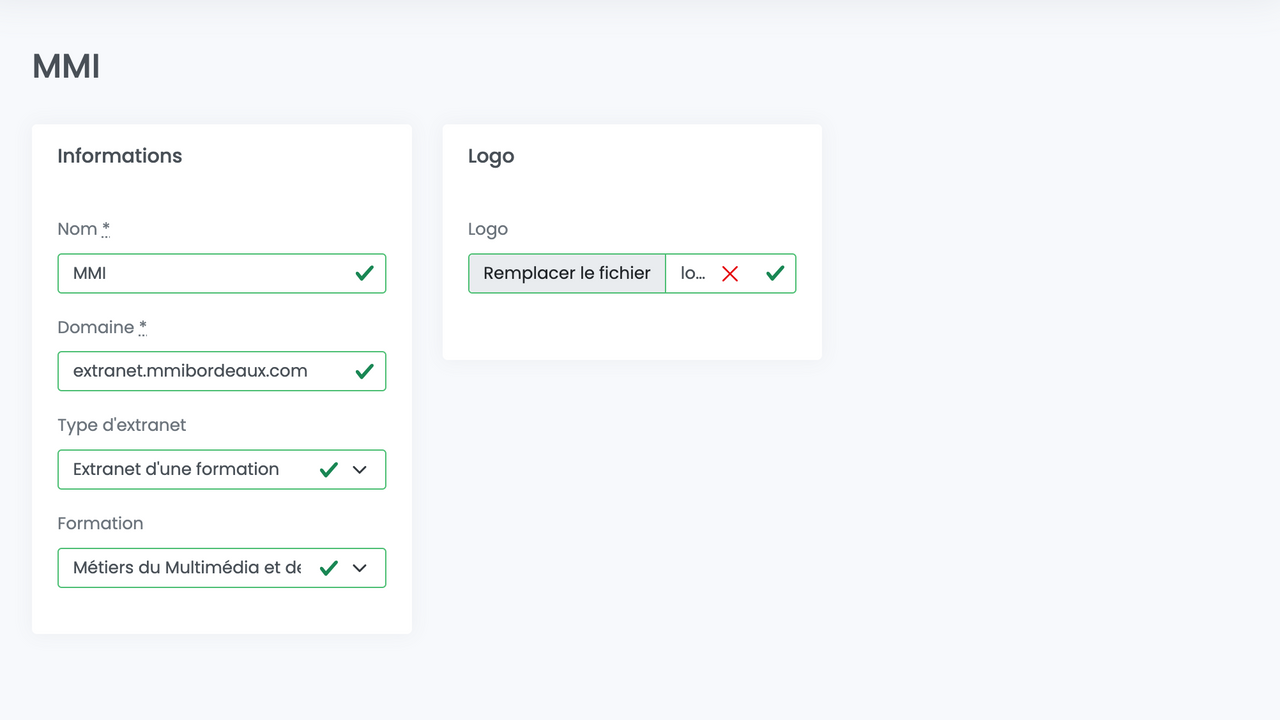Click the required asterisk next to Nom
Viewport: 1280px width, 720px height.
[x=106, y=229]
